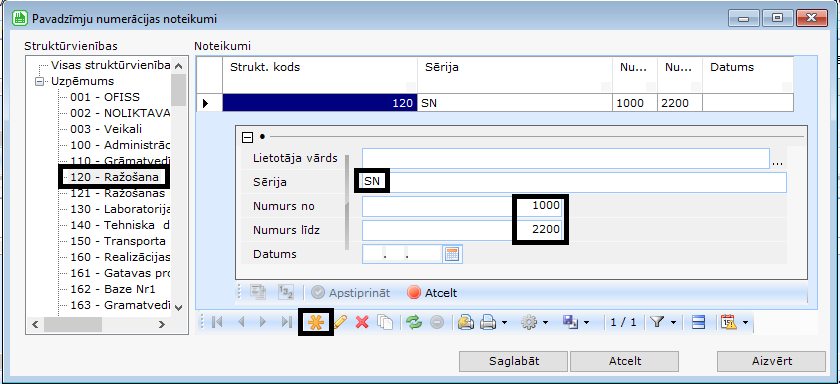Go to previous record arrow
The width and height of the screenshot is (840, 384).
241,322
